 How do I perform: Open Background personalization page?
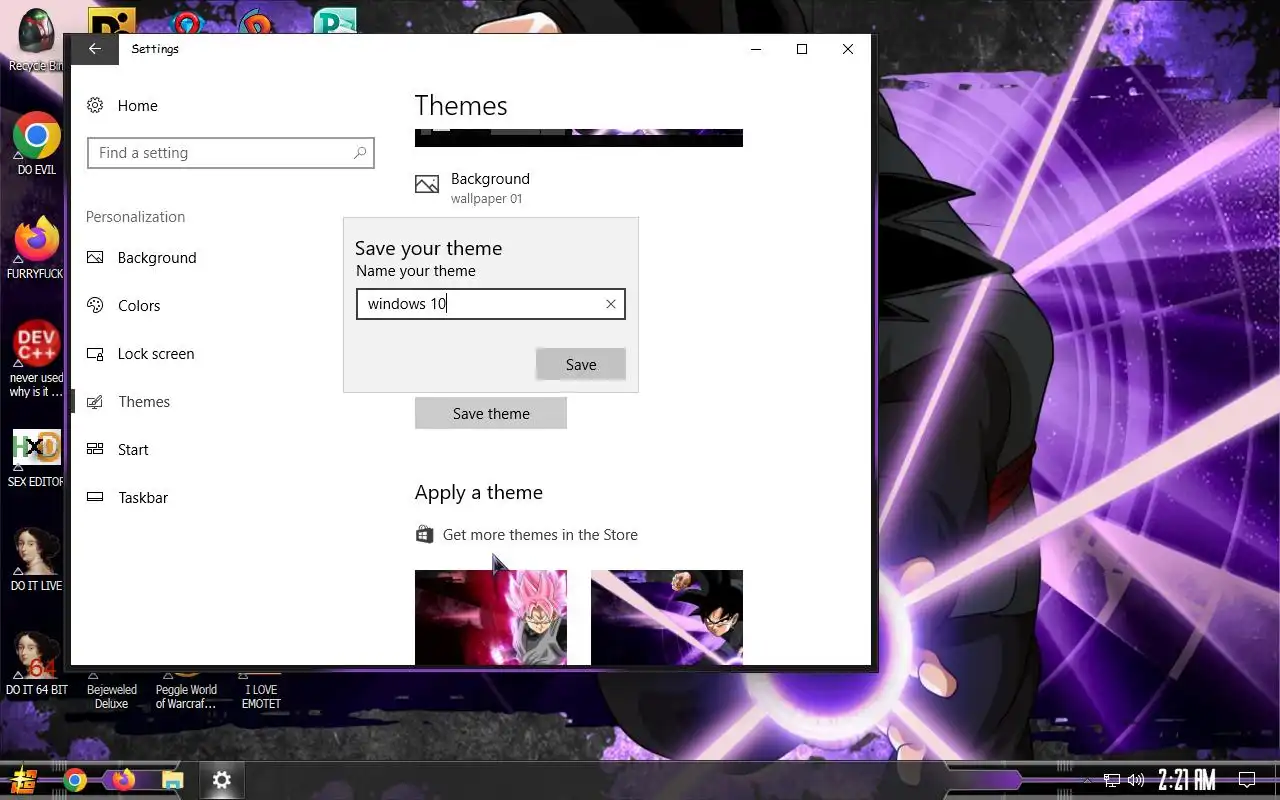coord(141,258)
